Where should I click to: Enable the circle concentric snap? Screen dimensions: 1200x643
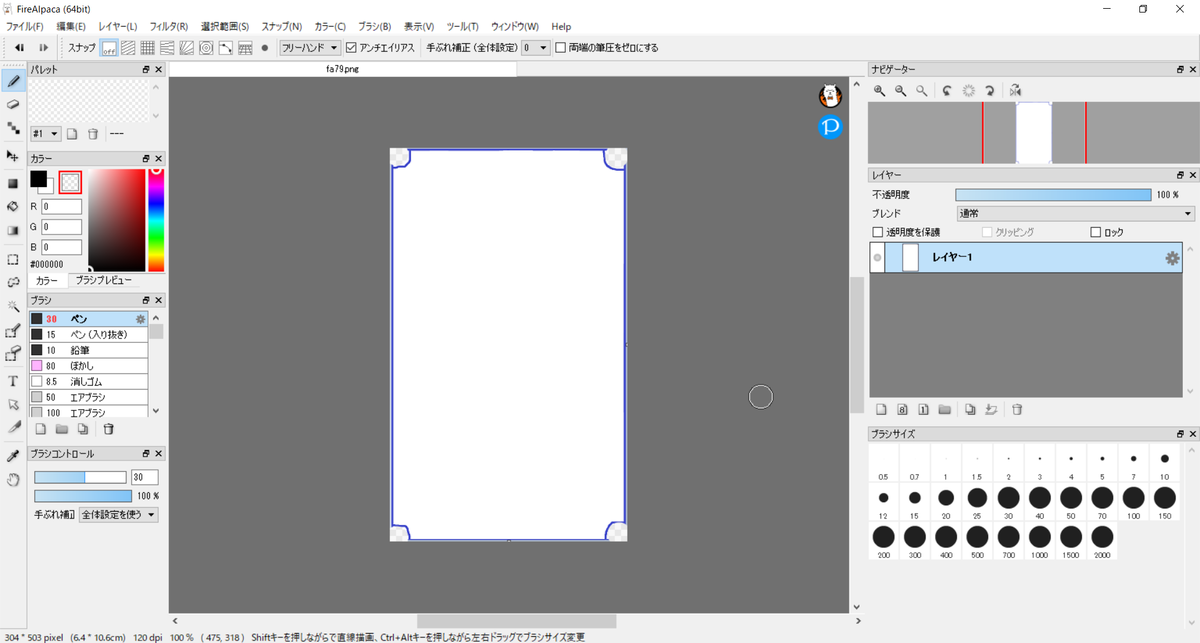click(206, 47)
